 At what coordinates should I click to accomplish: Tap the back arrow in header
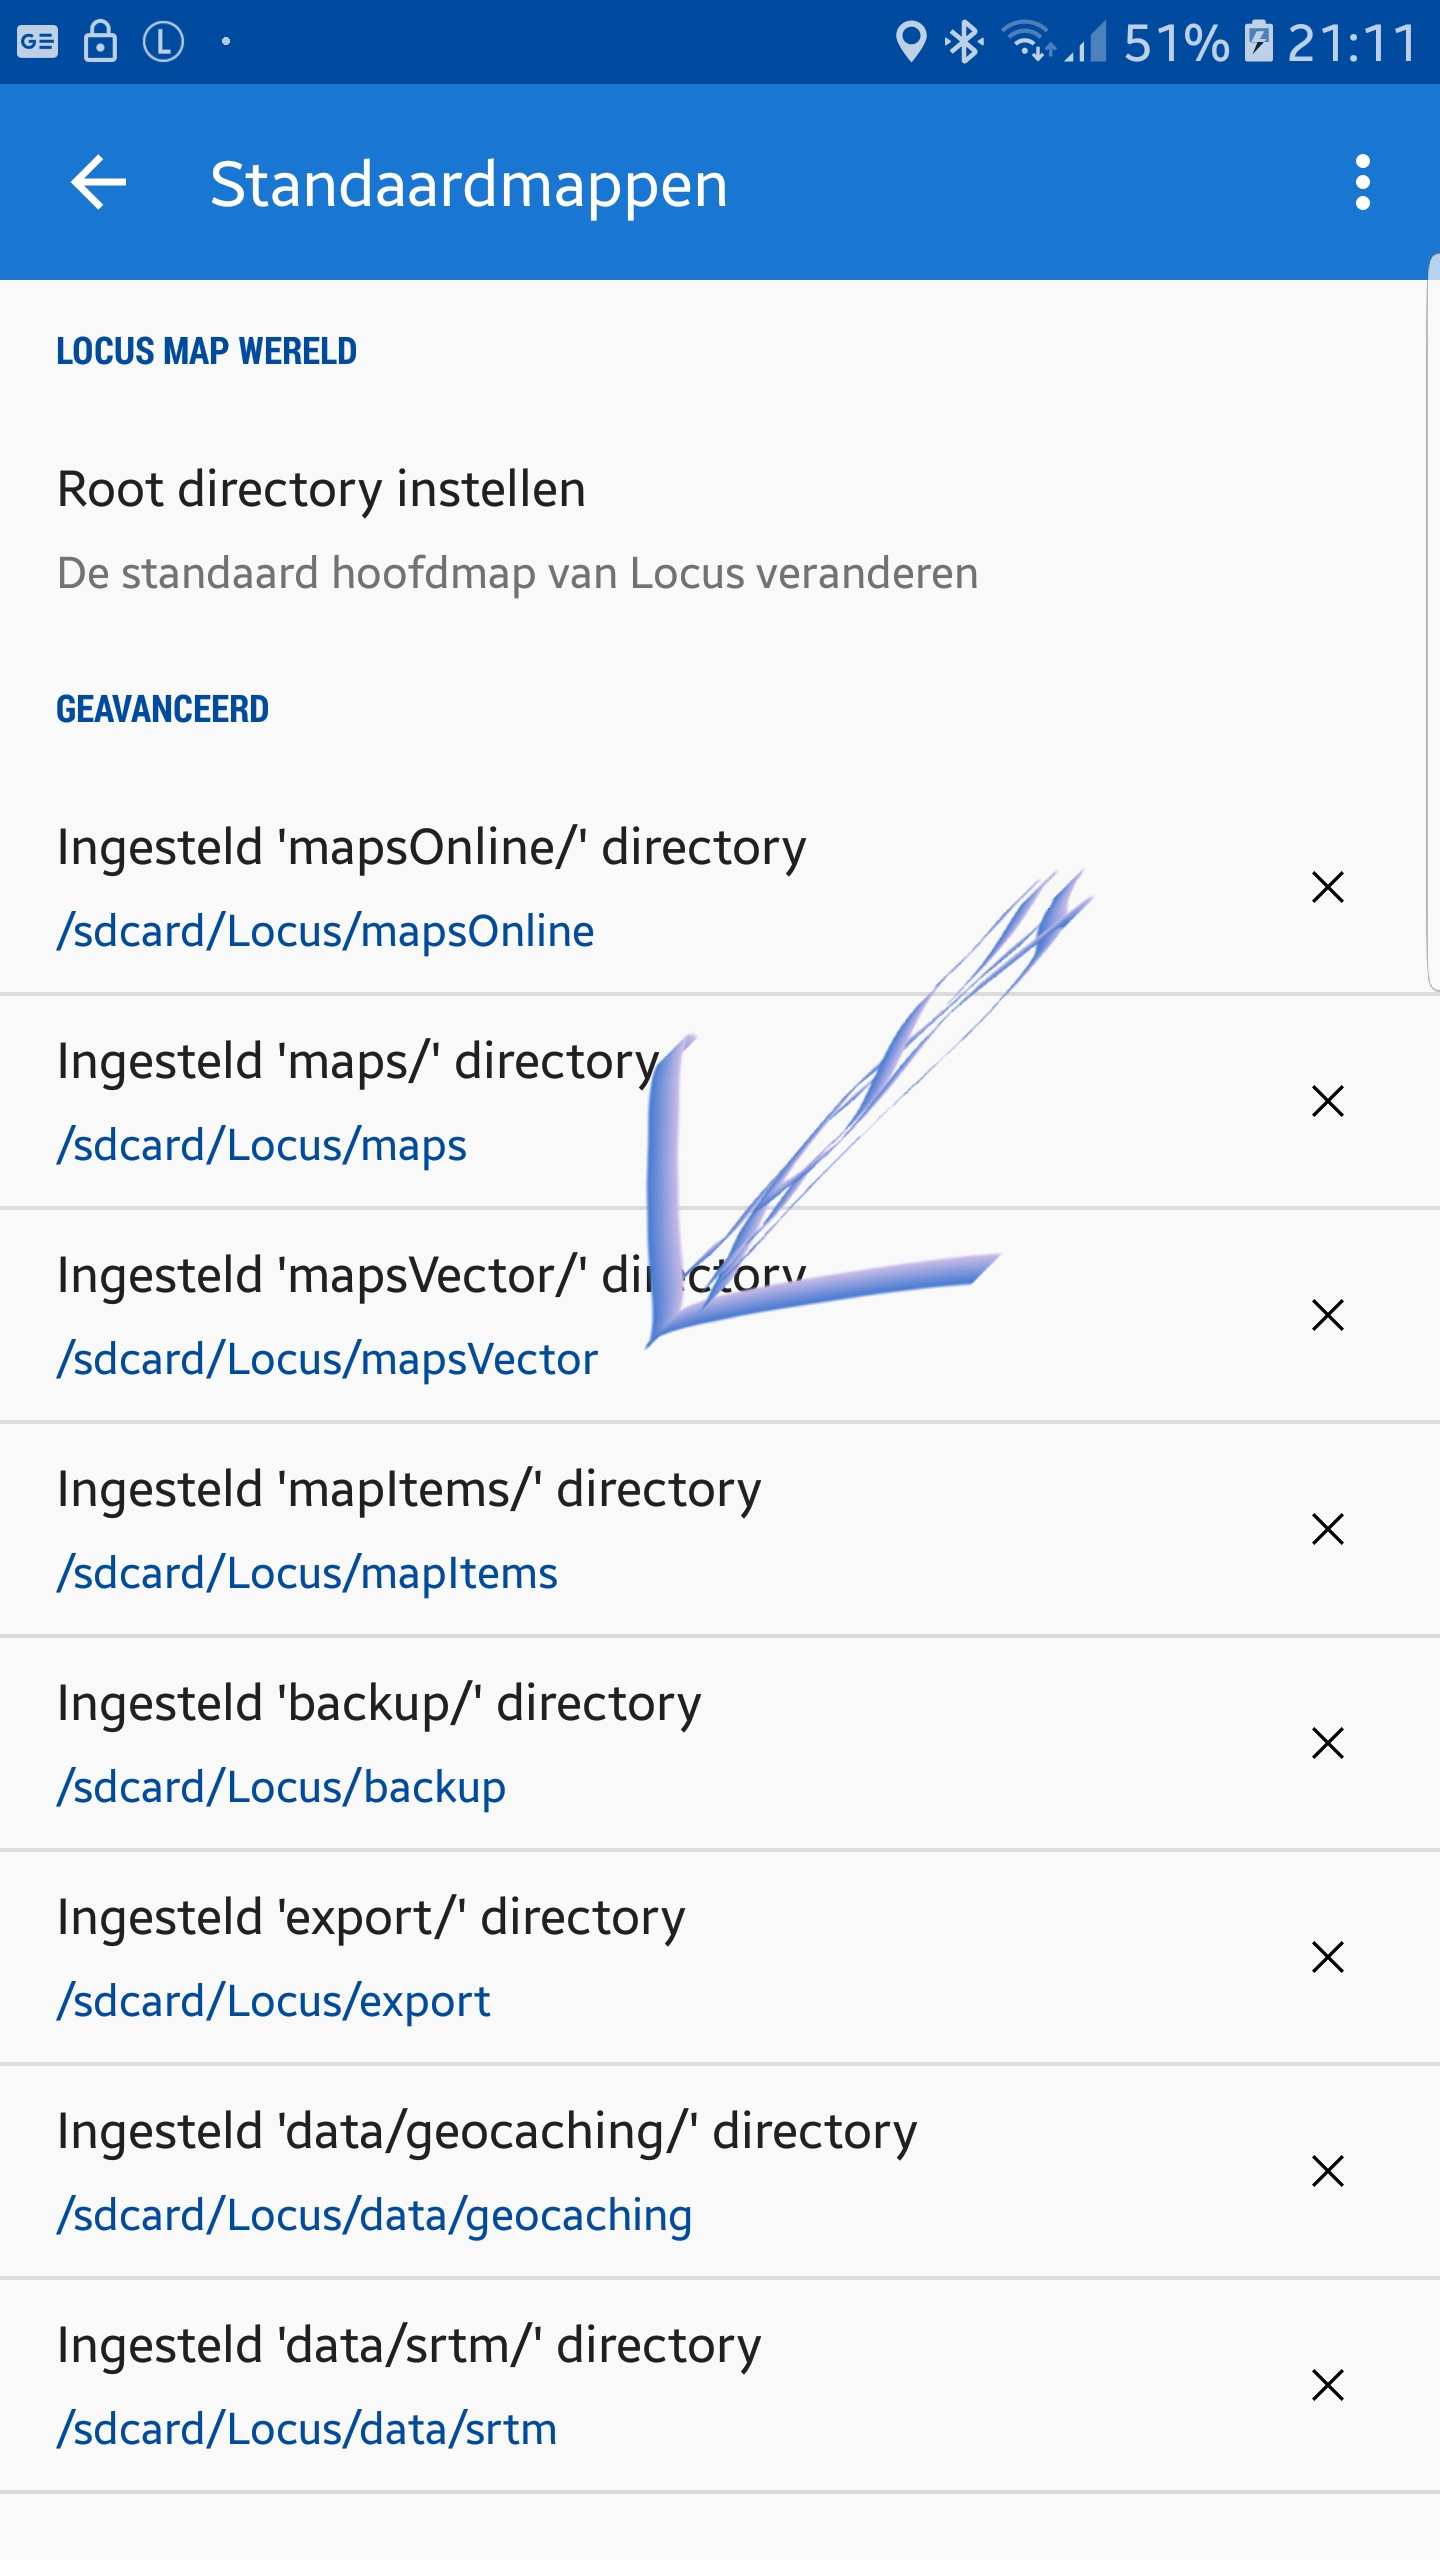pyautogui.click(x=98, y=183)
